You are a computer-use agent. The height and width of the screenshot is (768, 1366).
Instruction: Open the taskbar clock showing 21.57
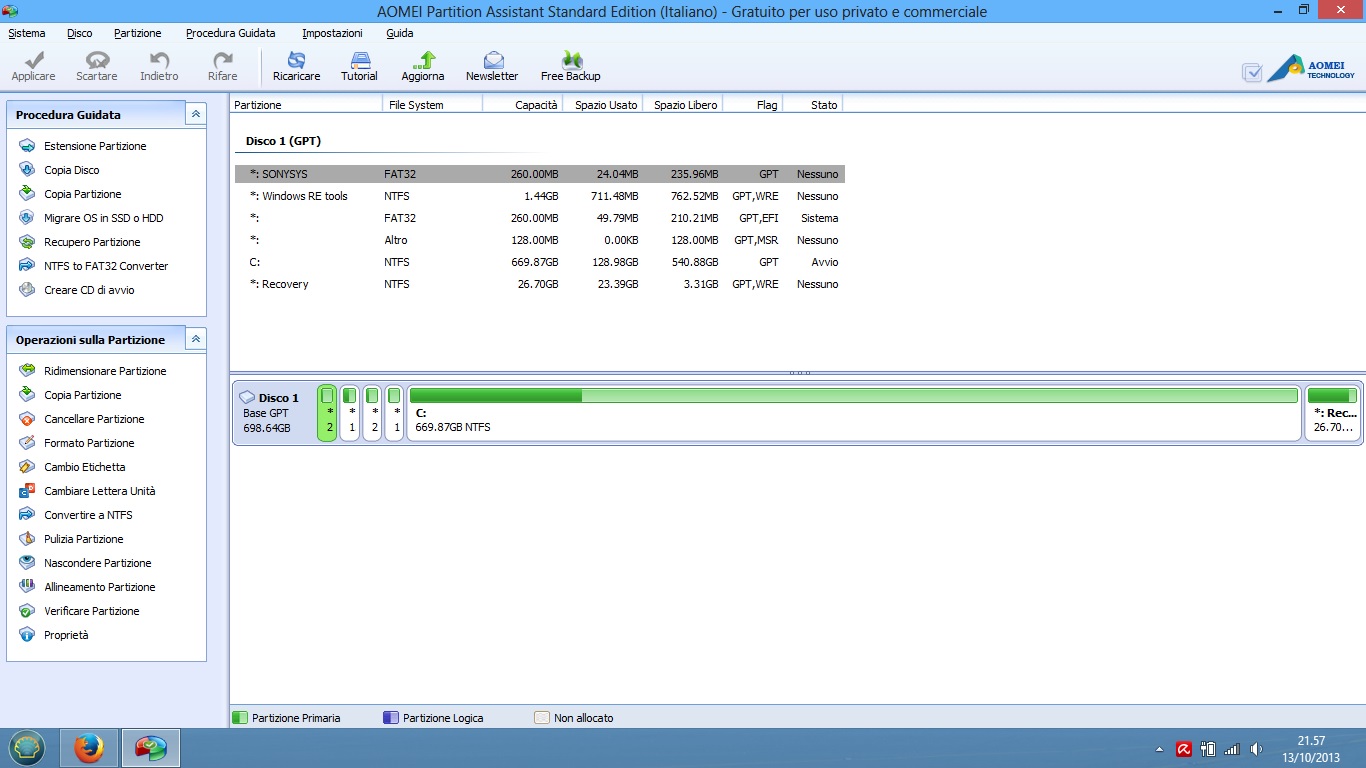1311,749
